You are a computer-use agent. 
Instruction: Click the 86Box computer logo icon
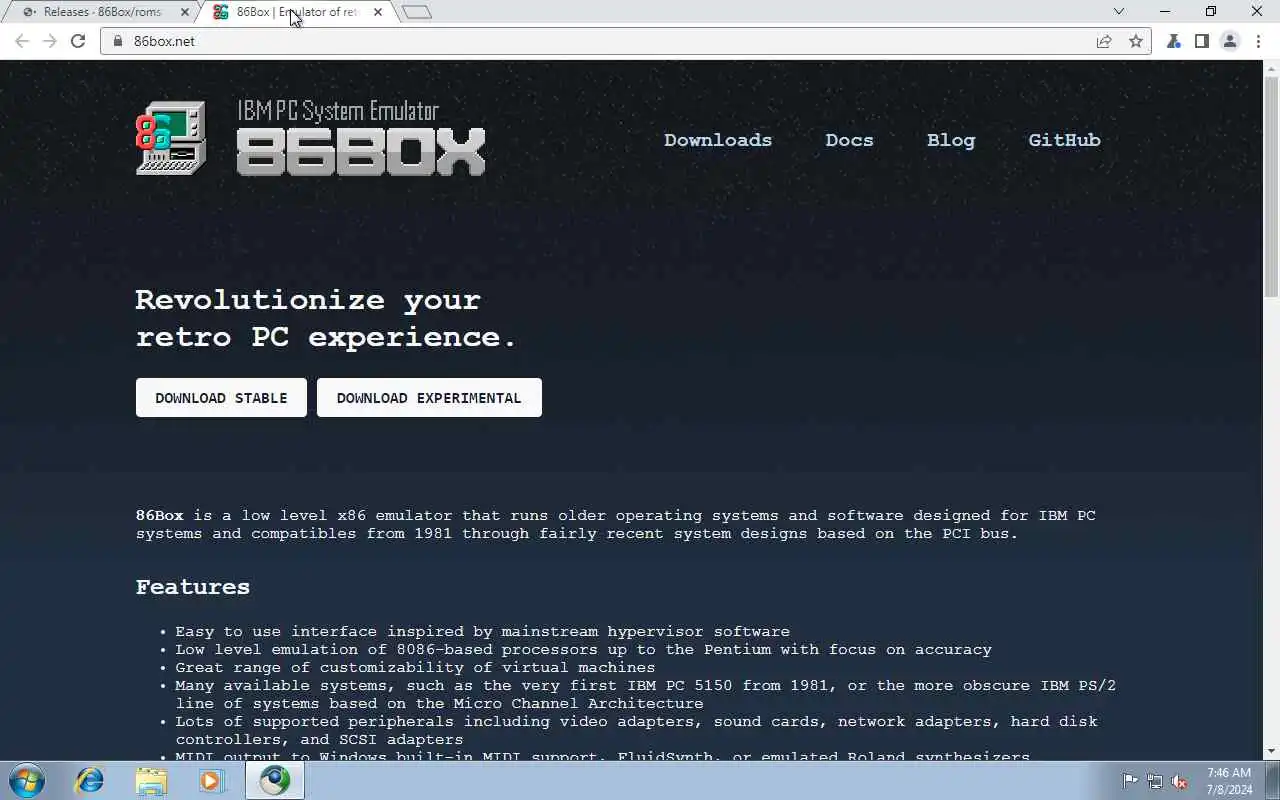tap(171, 138)
